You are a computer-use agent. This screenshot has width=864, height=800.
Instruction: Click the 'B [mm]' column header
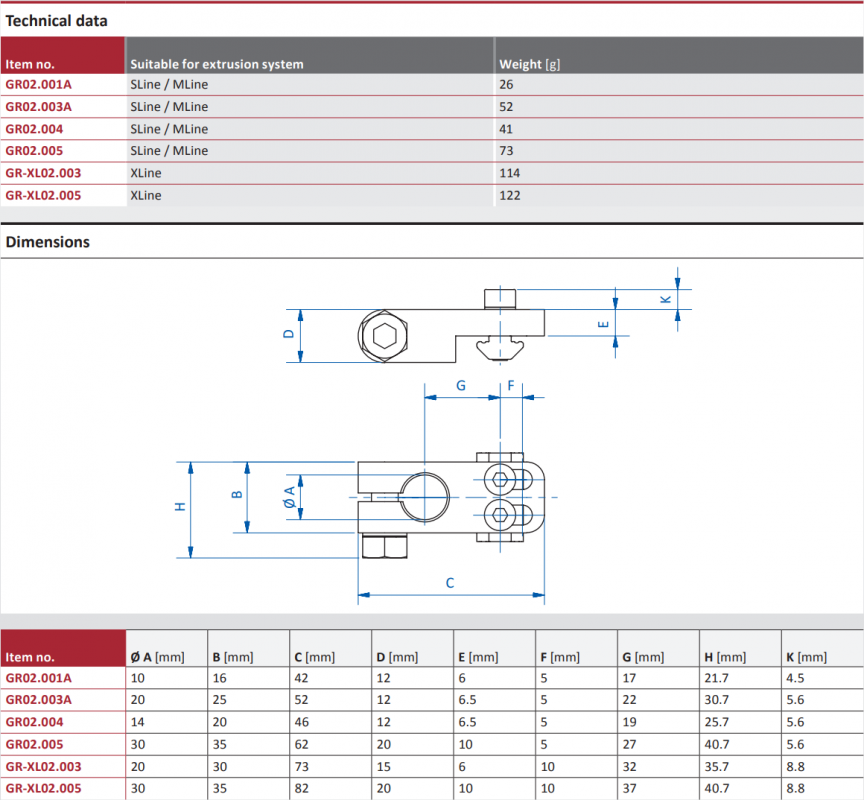tap(233, 657)
